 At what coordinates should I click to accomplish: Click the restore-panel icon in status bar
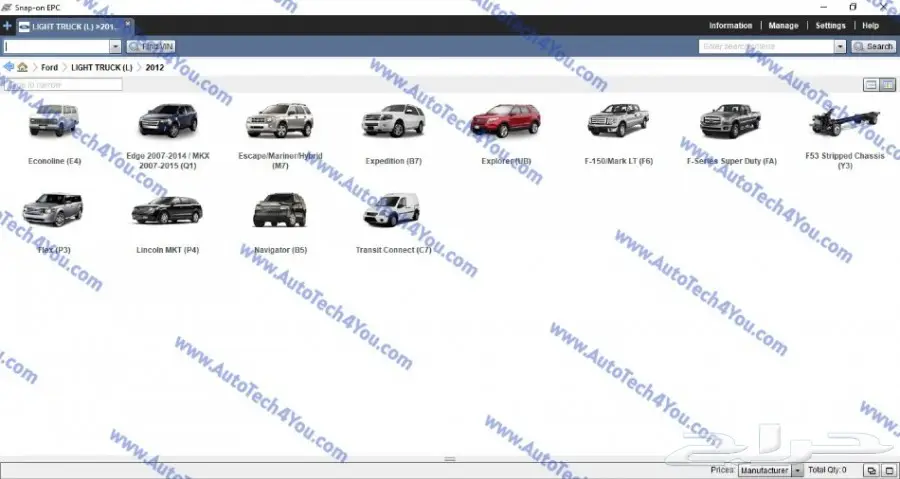[871, 471]
